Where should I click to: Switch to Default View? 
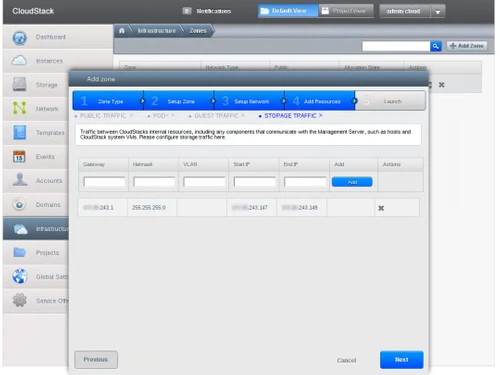288,11
